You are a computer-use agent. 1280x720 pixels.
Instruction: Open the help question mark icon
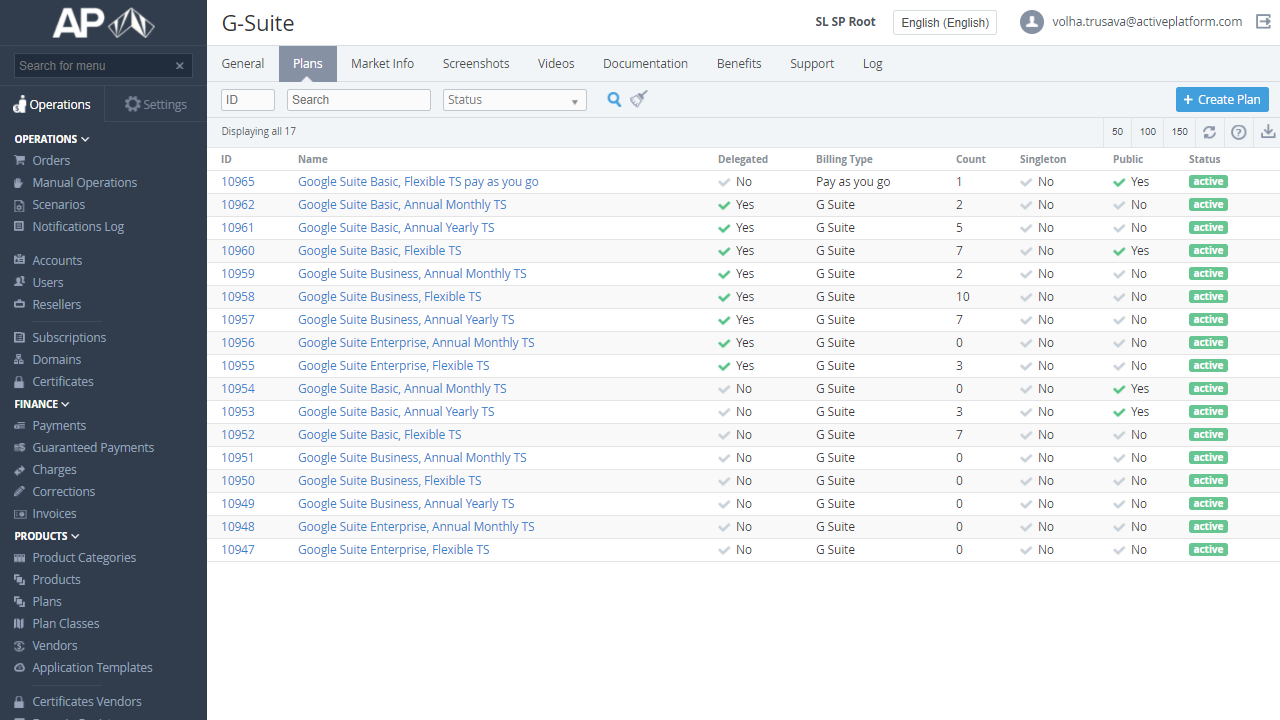(1238, 132)
